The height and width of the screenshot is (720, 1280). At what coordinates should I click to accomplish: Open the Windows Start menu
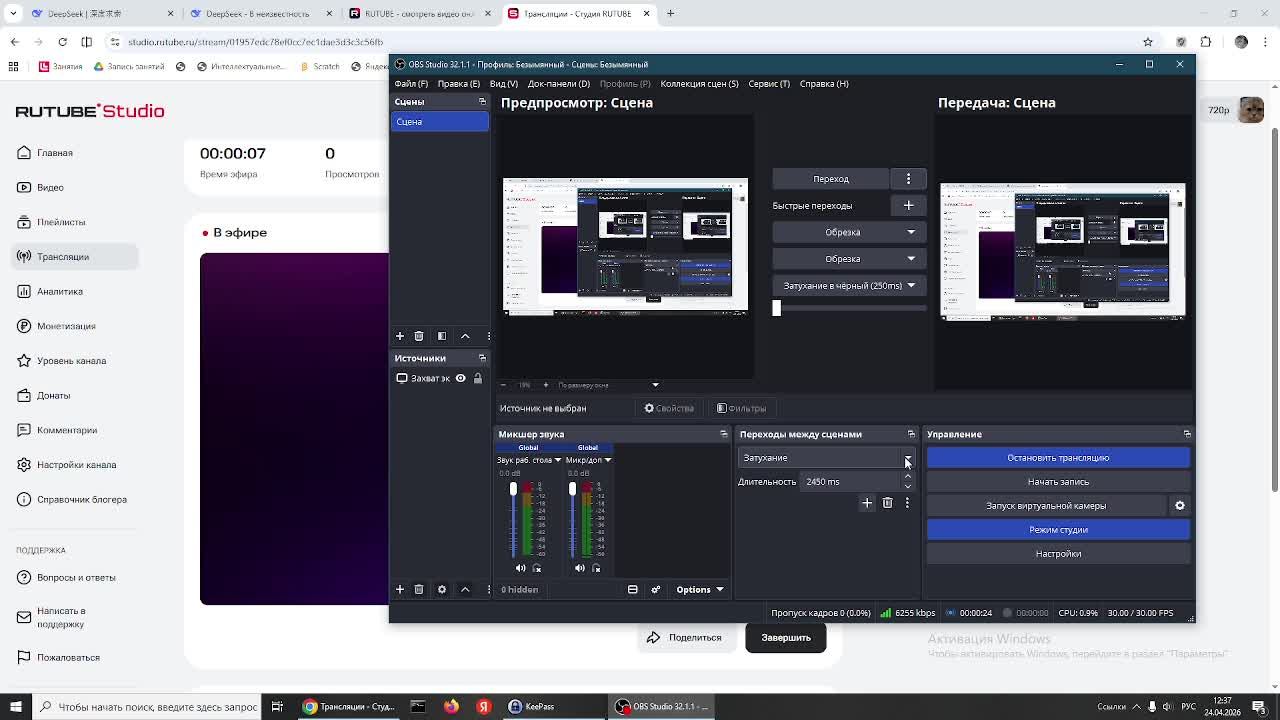(15, 707)
